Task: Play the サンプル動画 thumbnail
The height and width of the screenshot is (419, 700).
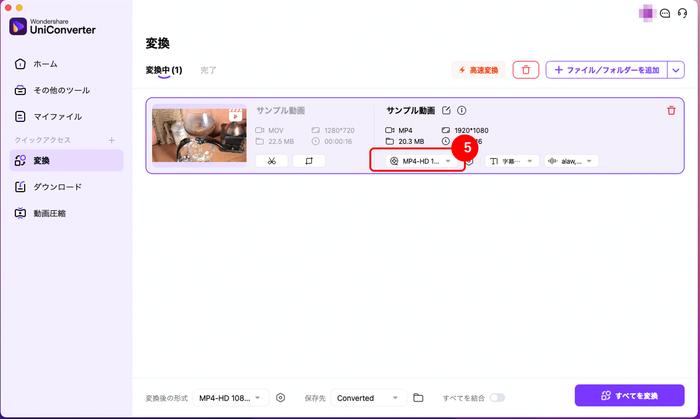Action: point(199,135)
